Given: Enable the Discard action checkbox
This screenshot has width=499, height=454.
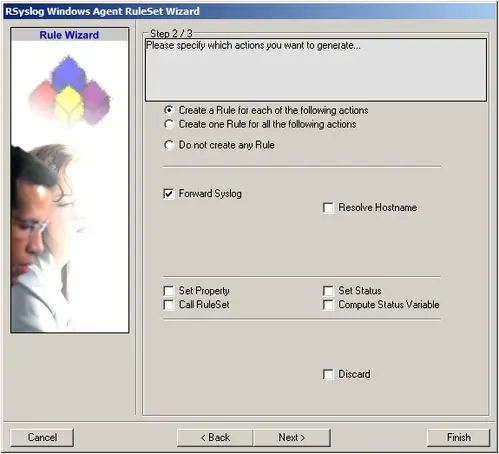Looking at the screenshot, I should point(328,374).
